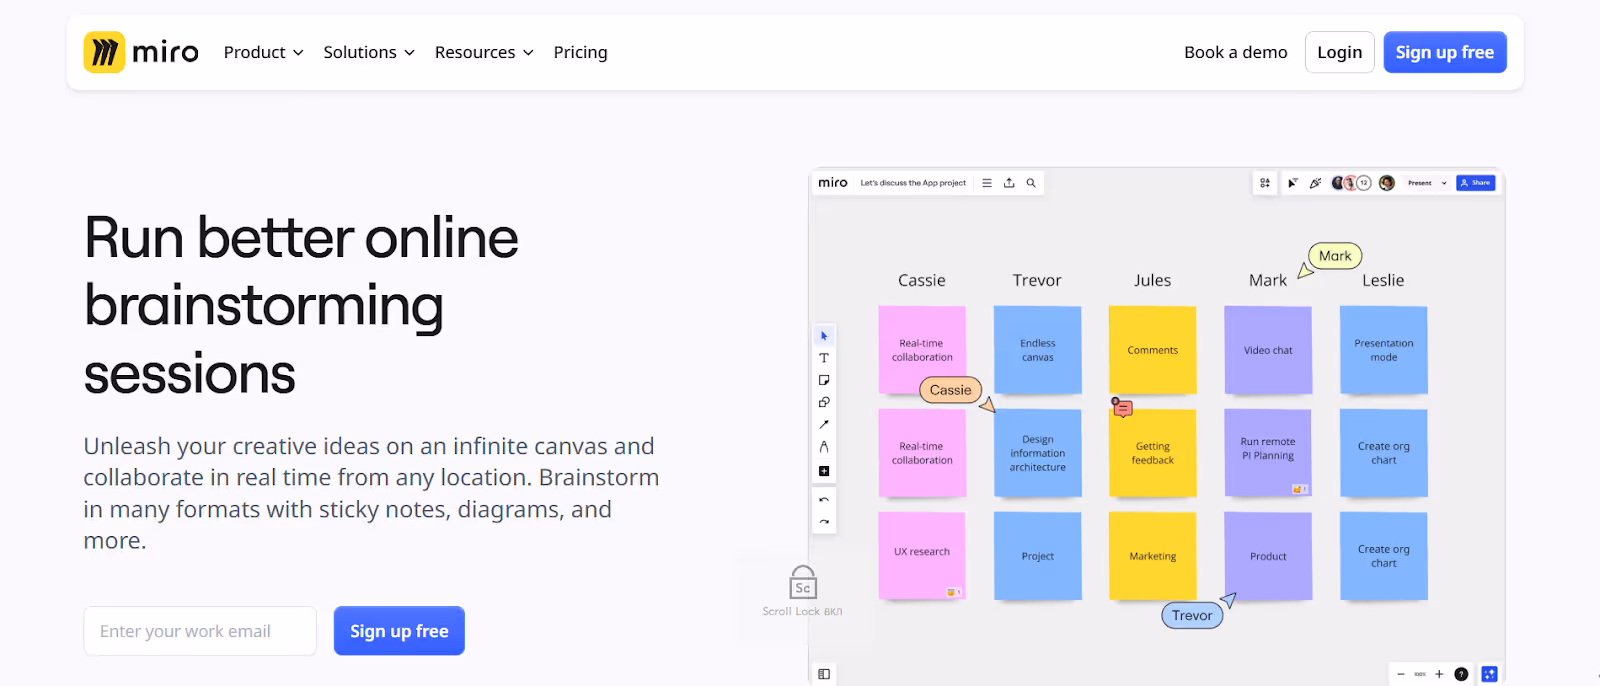The height and width of the screenshot is (686, 1600).
Task: Select the Run remote PI Planning note
Action: coord(1268,453)
